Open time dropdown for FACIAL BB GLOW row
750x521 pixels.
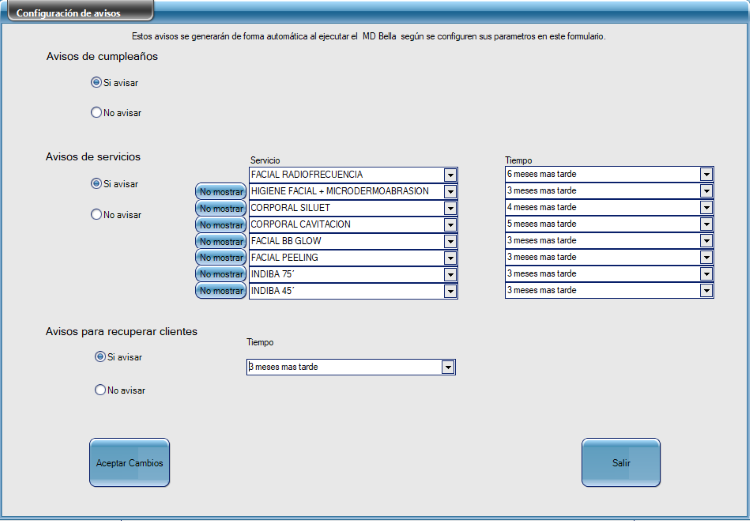point(706,241)
